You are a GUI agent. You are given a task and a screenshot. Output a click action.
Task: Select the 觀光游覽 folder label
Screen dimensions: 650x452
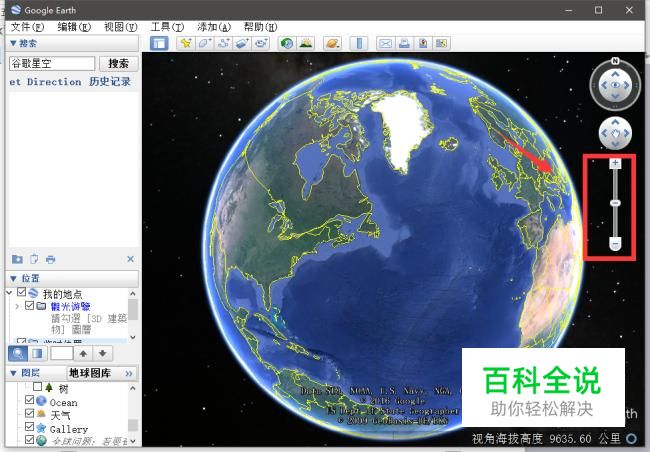[70, 306]
